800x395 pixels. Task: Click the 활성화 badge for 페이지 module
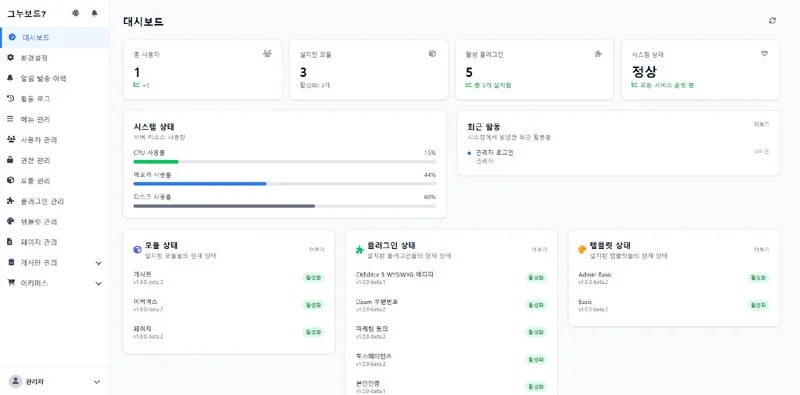pyautogui.click(x=314, y=332)
